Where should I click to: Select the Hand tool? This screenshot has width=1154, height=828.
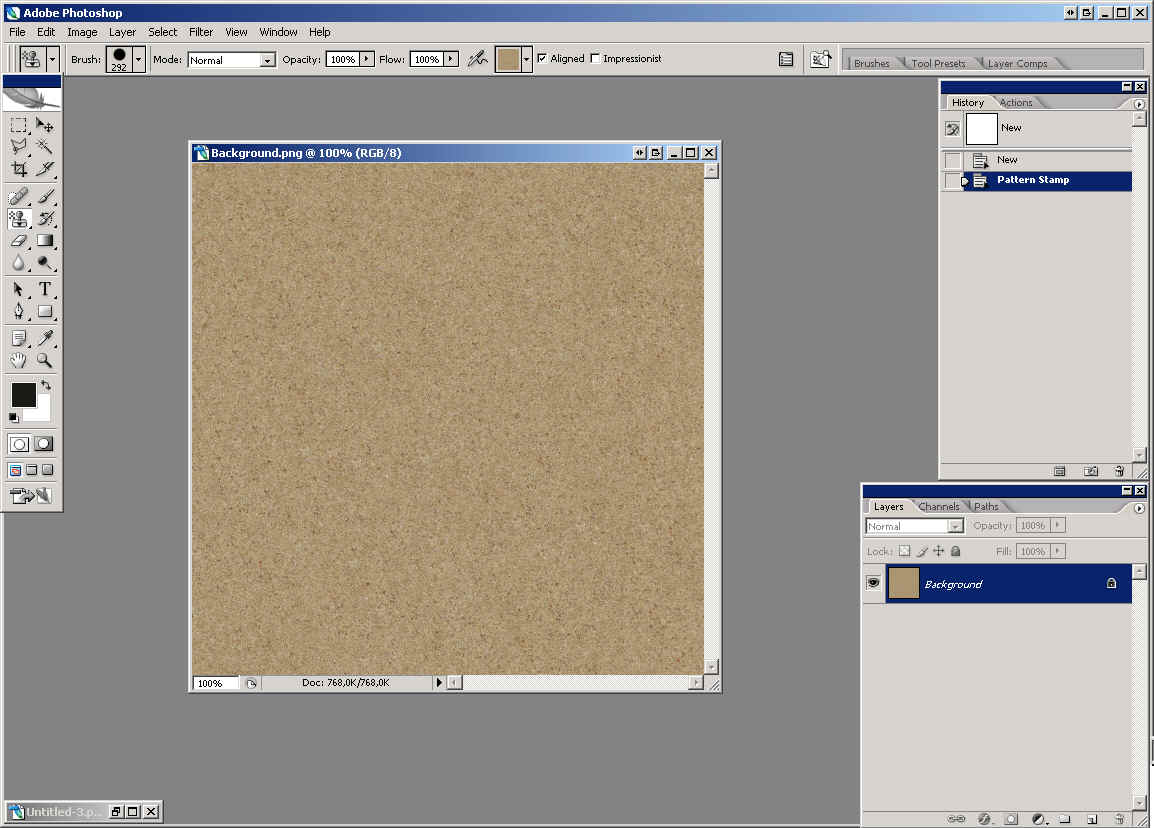pos(19,361)
